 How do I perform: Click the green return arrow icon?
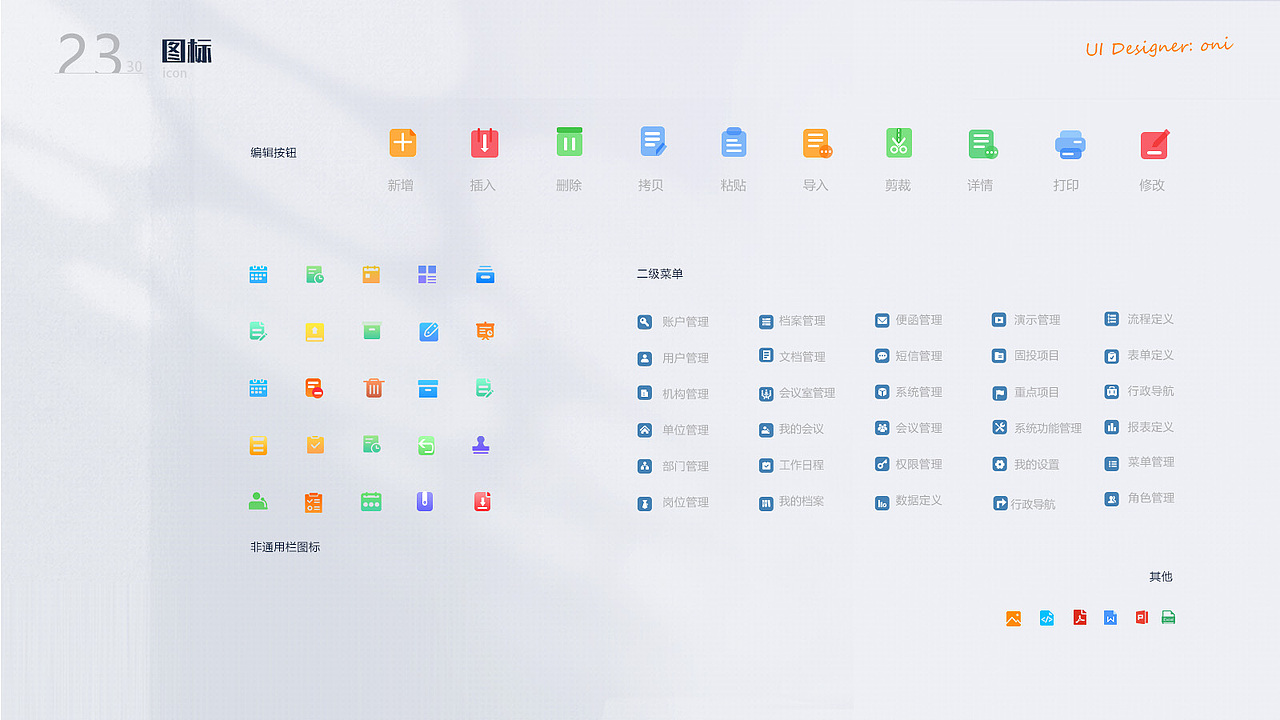(427, 445)
